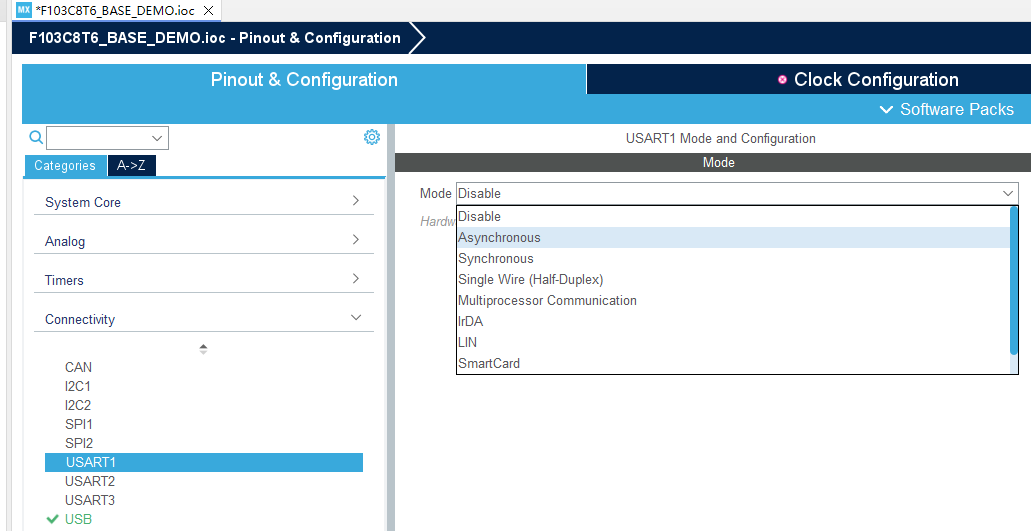The width and height of the screenshot is (1031, 531).
Task: Choose IrDA mode option
Action: coord(733,321)
